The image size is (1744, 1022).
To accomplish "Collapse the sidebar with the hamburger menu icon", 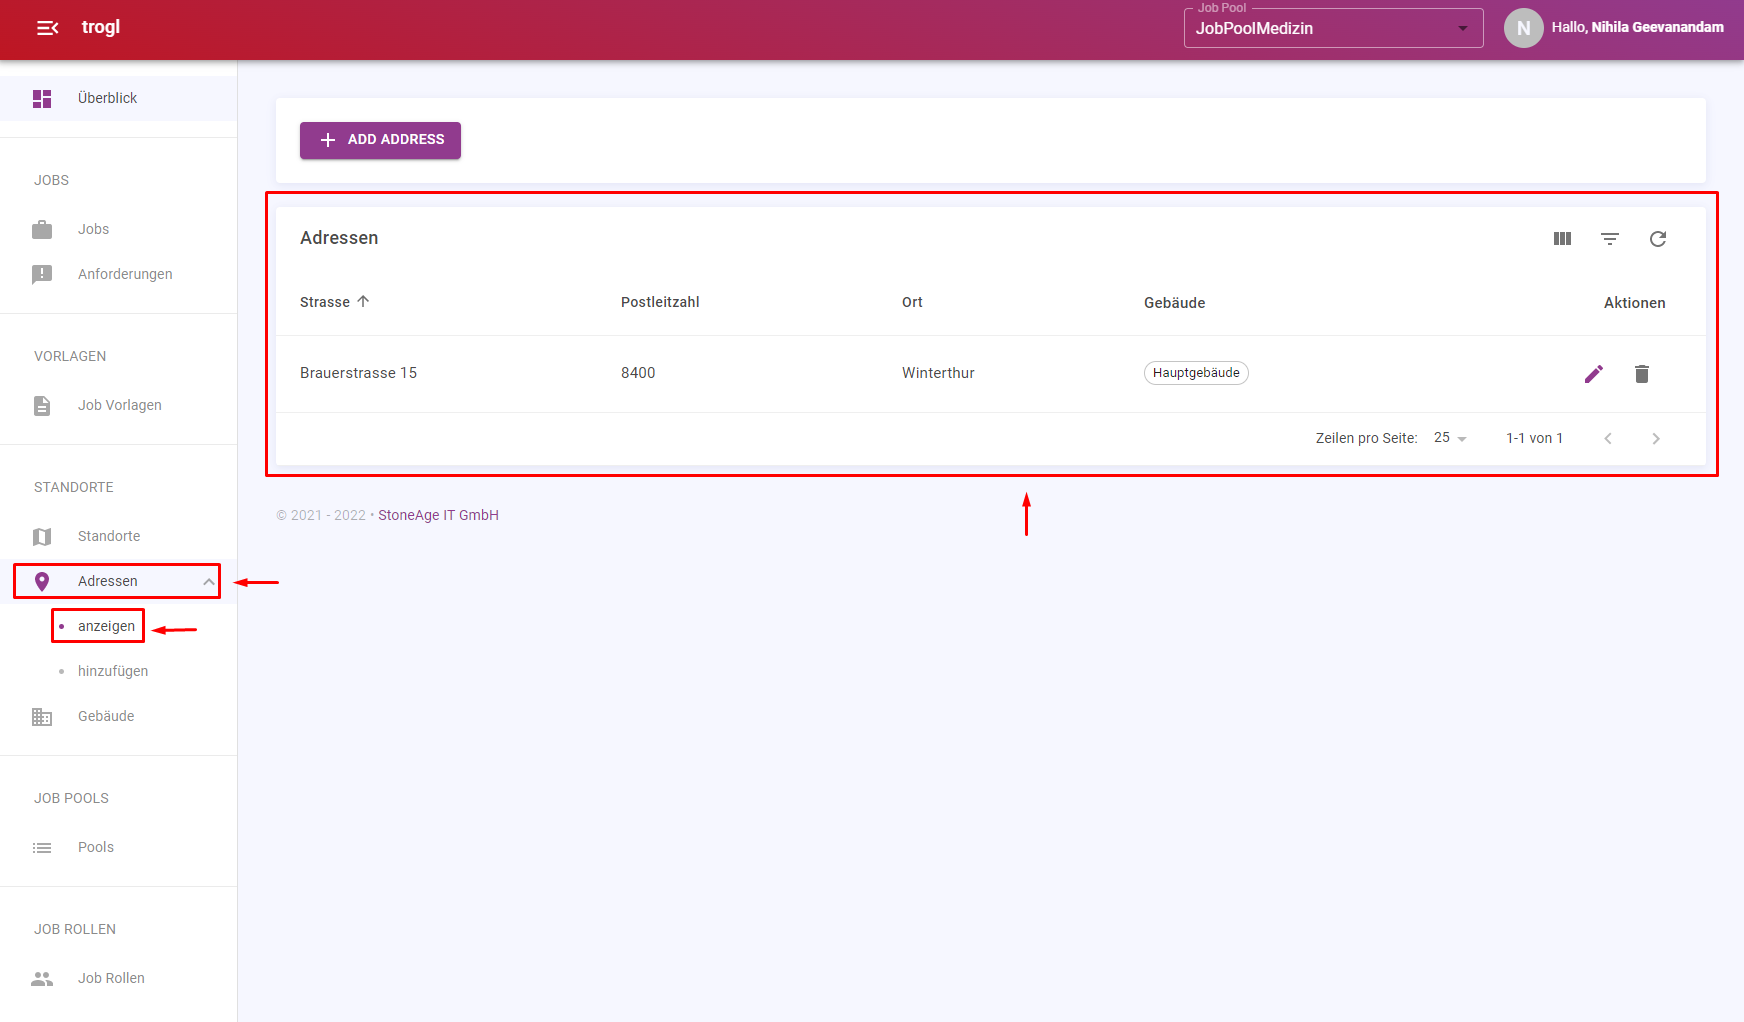I will pos(47,28).
